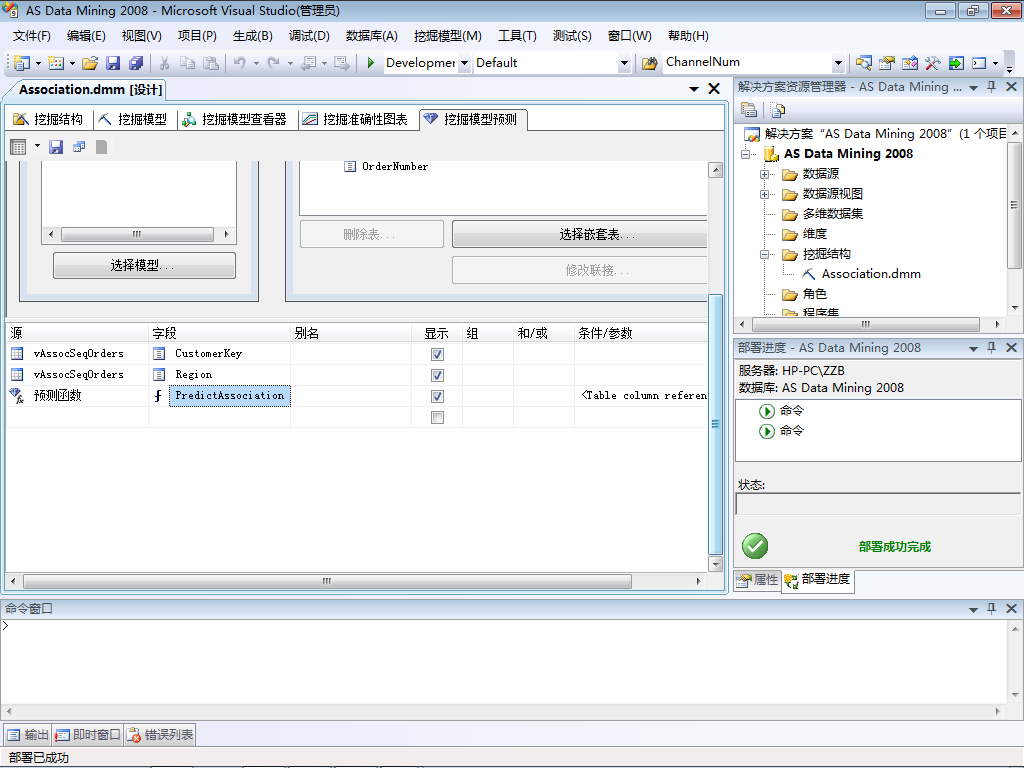Click the Toolbox hammer-and-wrench icon
Image resolution: width=1024 pixels, height=768 pixels.
pyautogui.click(x=932, y=63)
